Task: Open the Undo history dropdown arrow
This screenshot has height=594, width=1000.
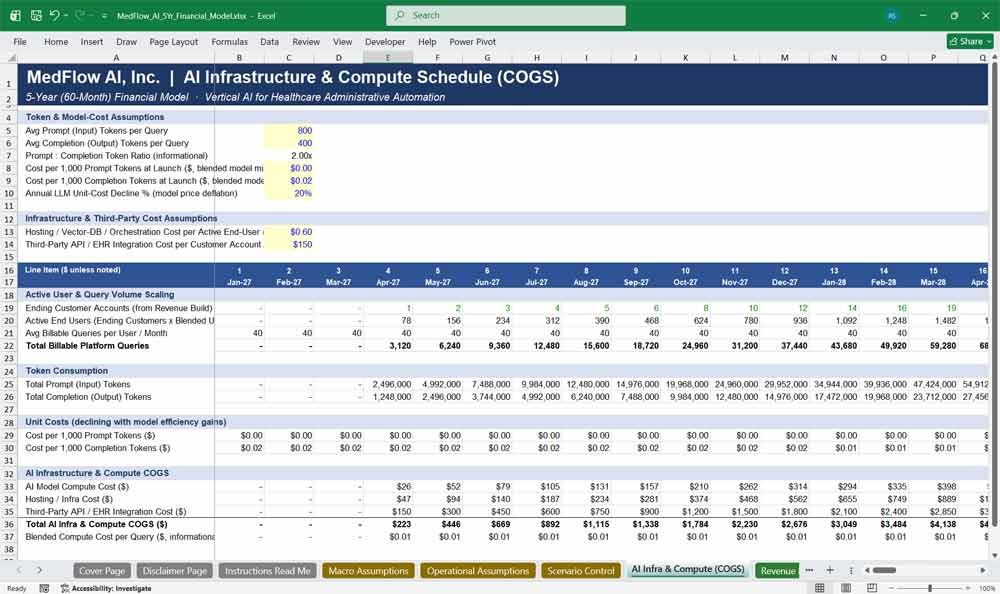Action: click(66, 15)
